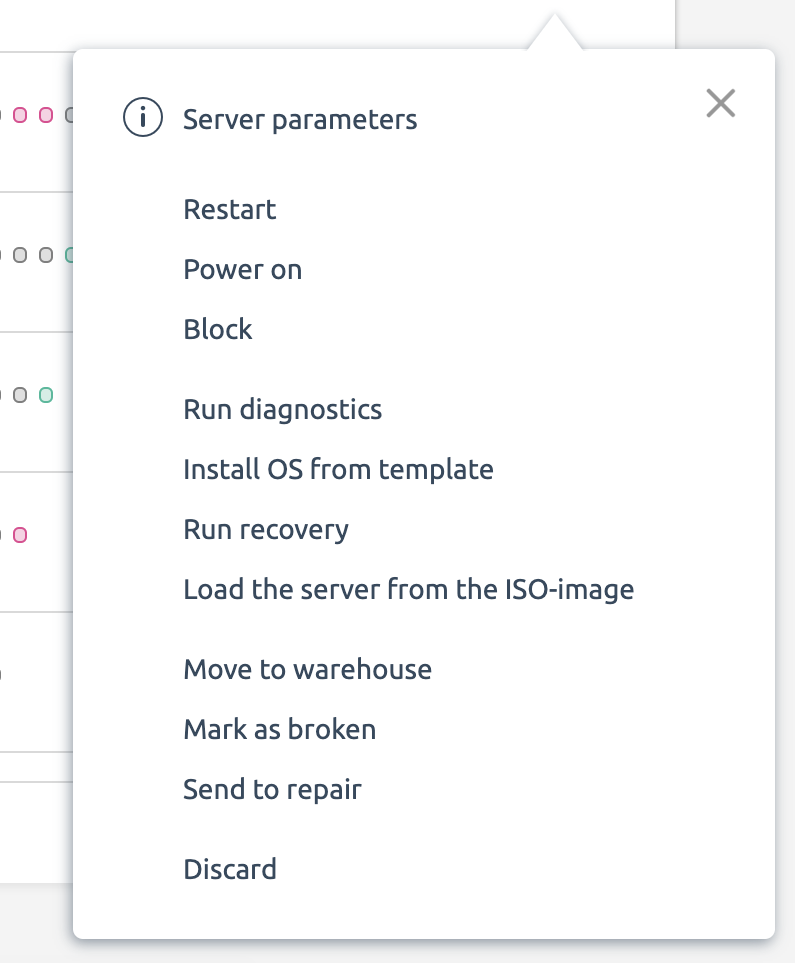Click green status indicator in third row
795x963 pixels.
click(46, 395)
